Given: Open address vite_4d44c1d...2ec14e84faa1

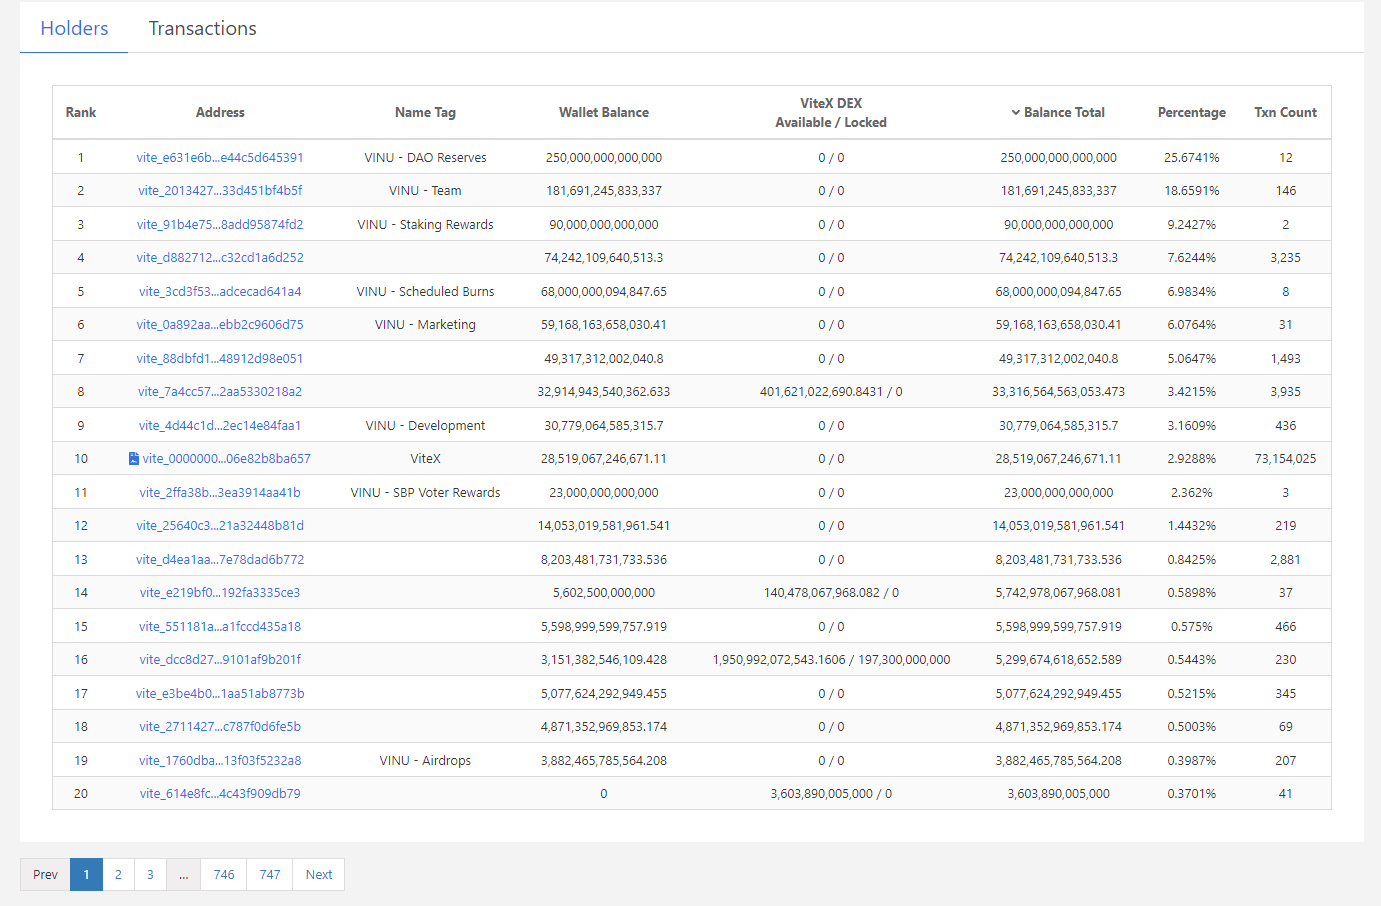Looking at the screenshot, I should (220, 426).
